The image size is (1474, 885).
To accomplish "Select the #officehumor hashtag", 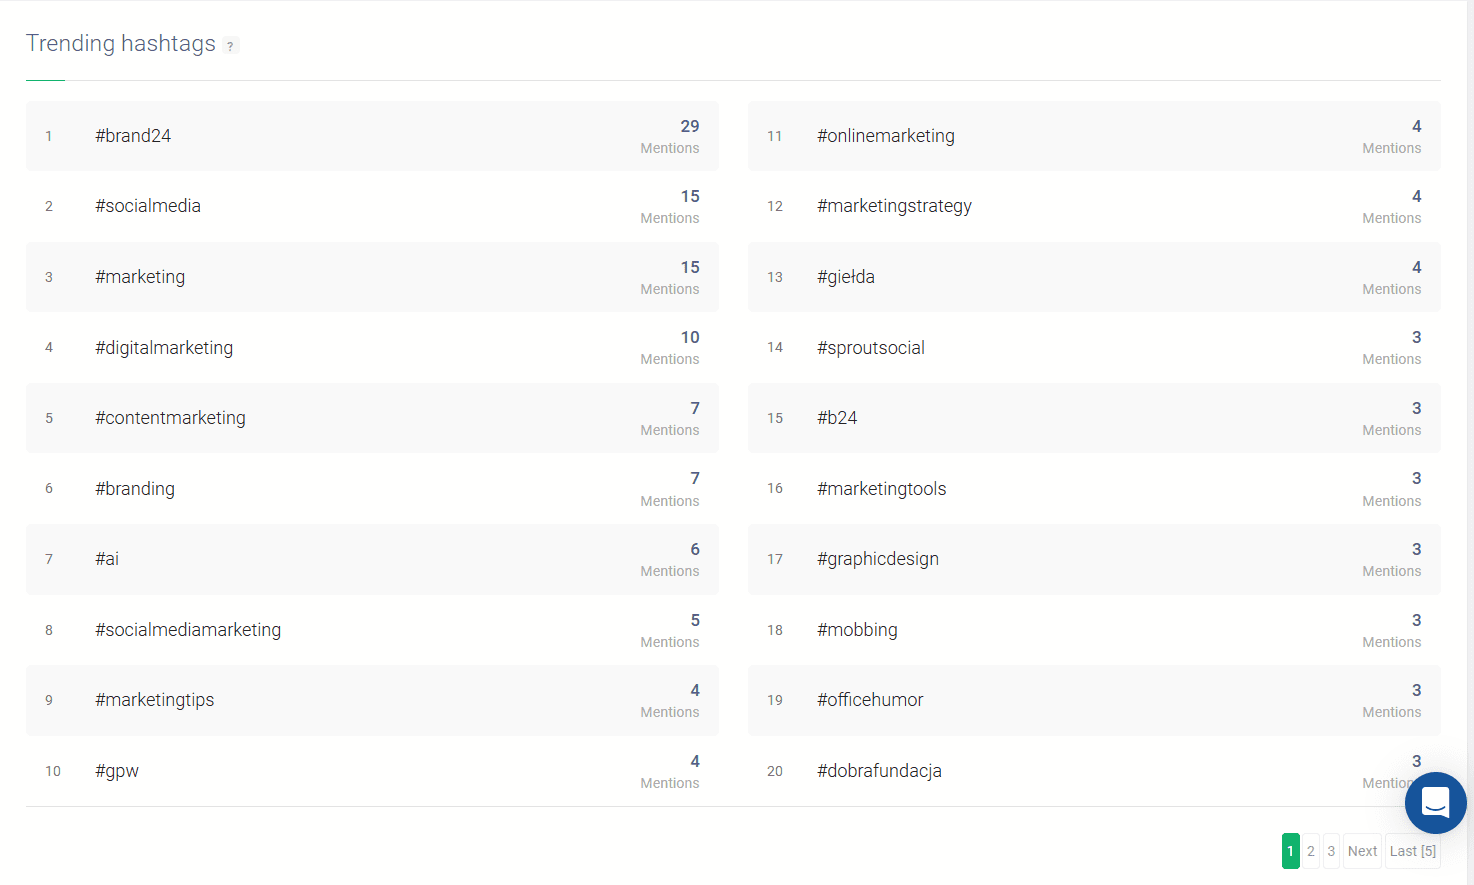I will point(870,700).
